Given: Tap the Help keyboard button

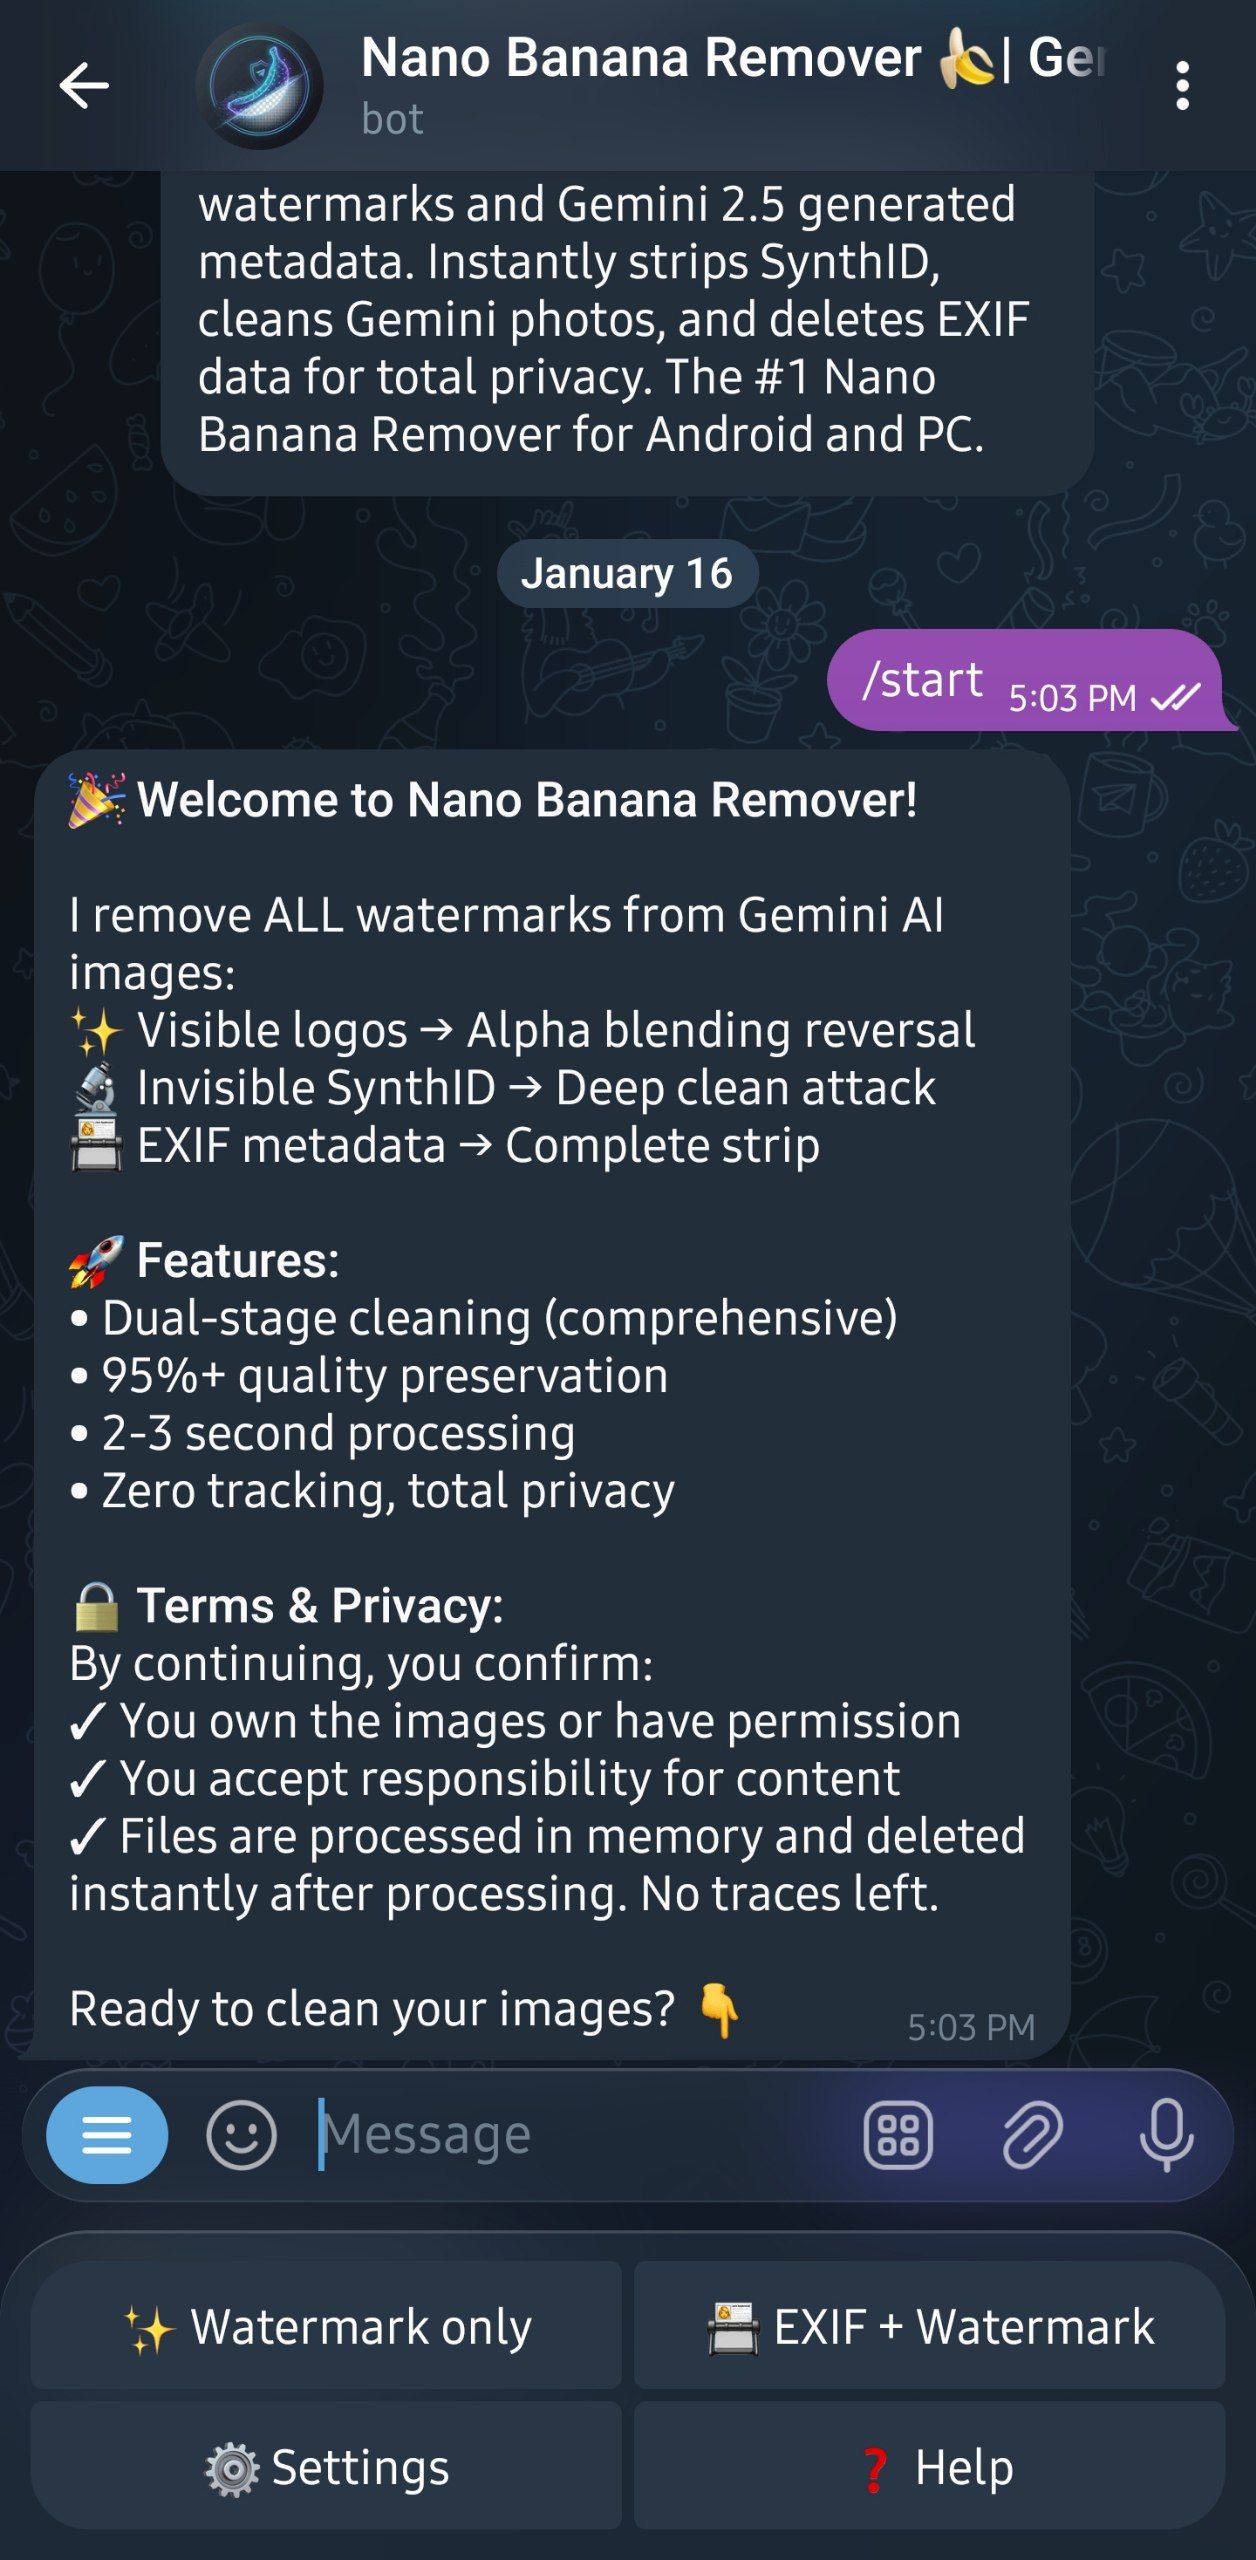Looking at the screenshot, I should pos(930,2467).
